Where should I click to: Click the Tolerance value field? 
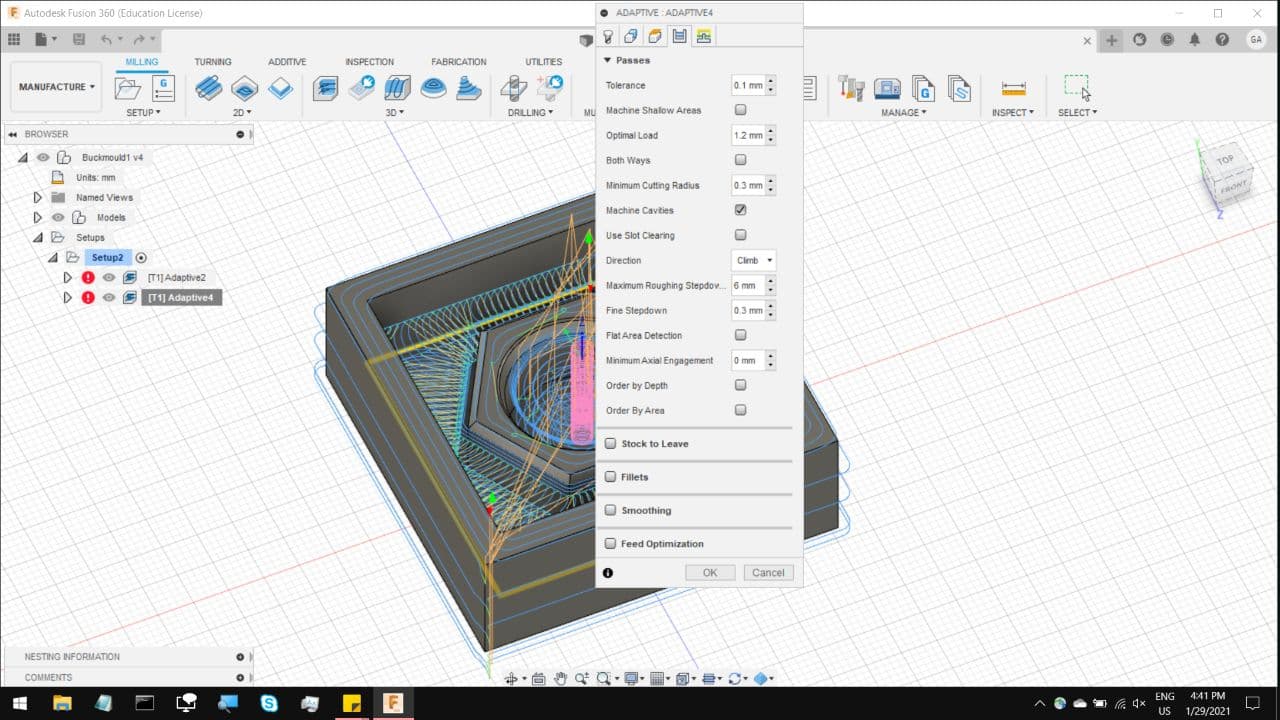[x=748, y=85]
